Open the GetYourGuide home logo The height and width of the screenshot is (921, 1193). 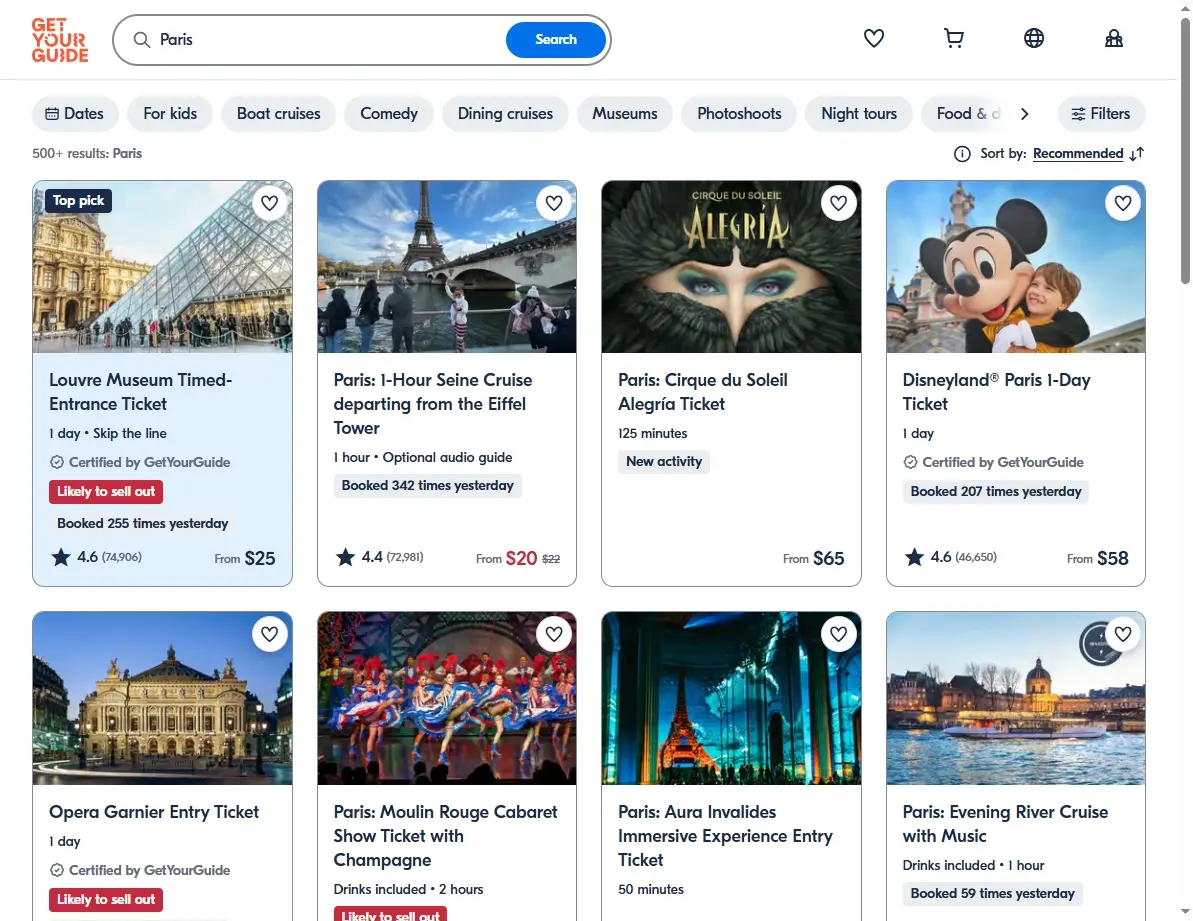tap(59, 40)
